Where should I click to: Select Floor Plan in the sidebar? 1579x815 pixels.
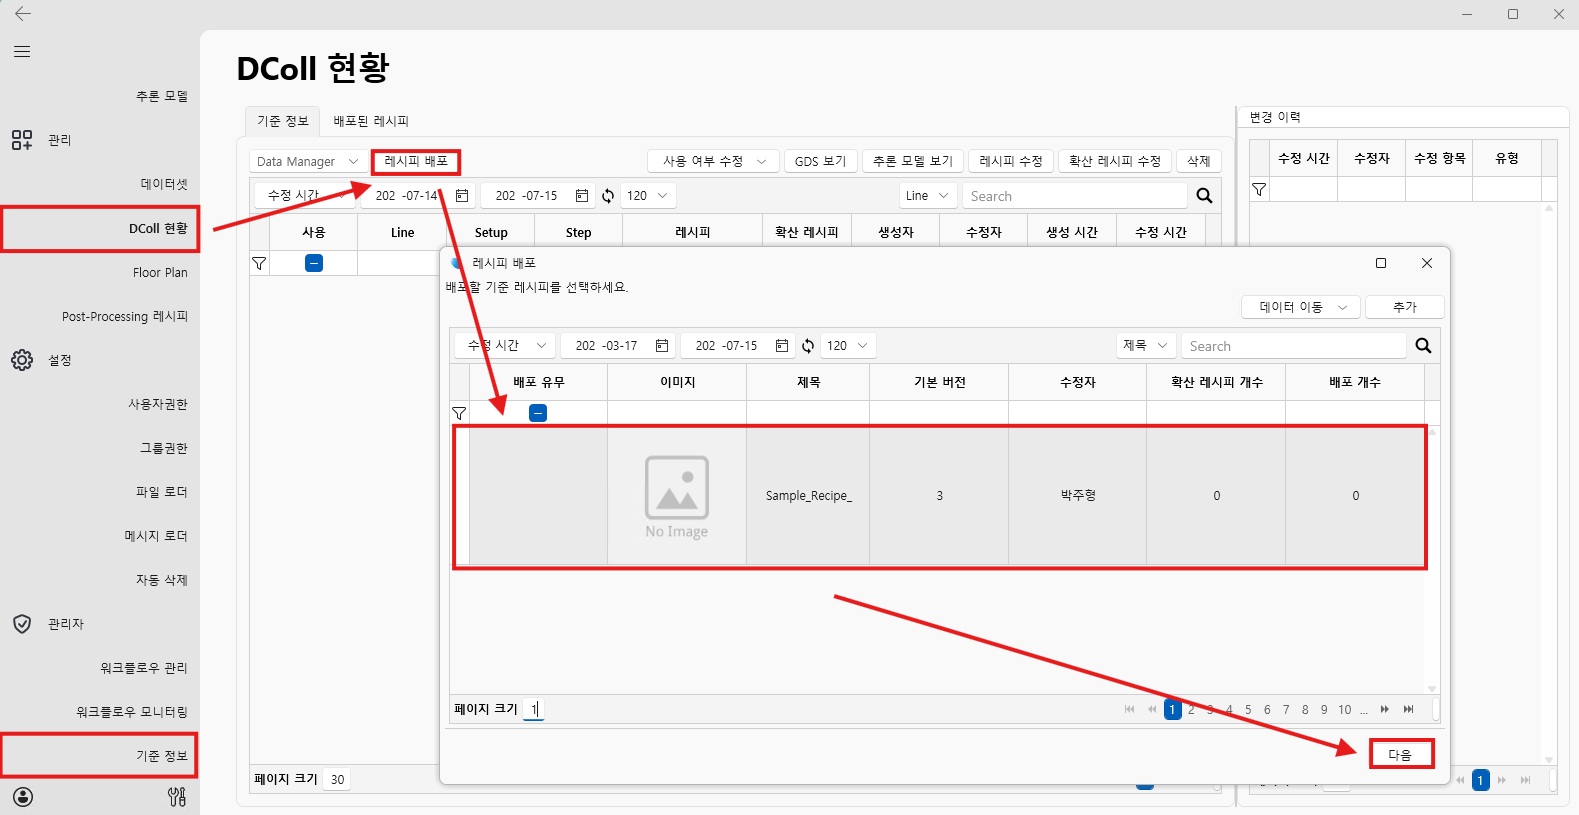(x=160, y=272)
